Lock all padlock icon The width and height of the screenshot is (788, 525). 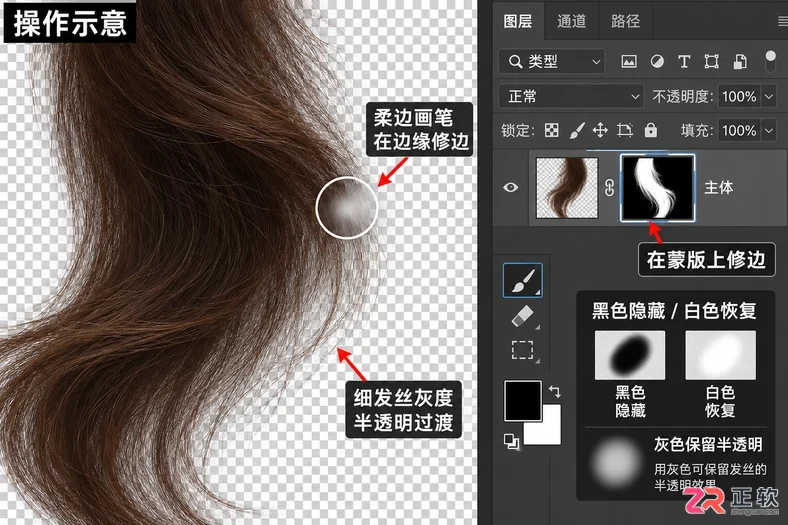tap(651, 130)
